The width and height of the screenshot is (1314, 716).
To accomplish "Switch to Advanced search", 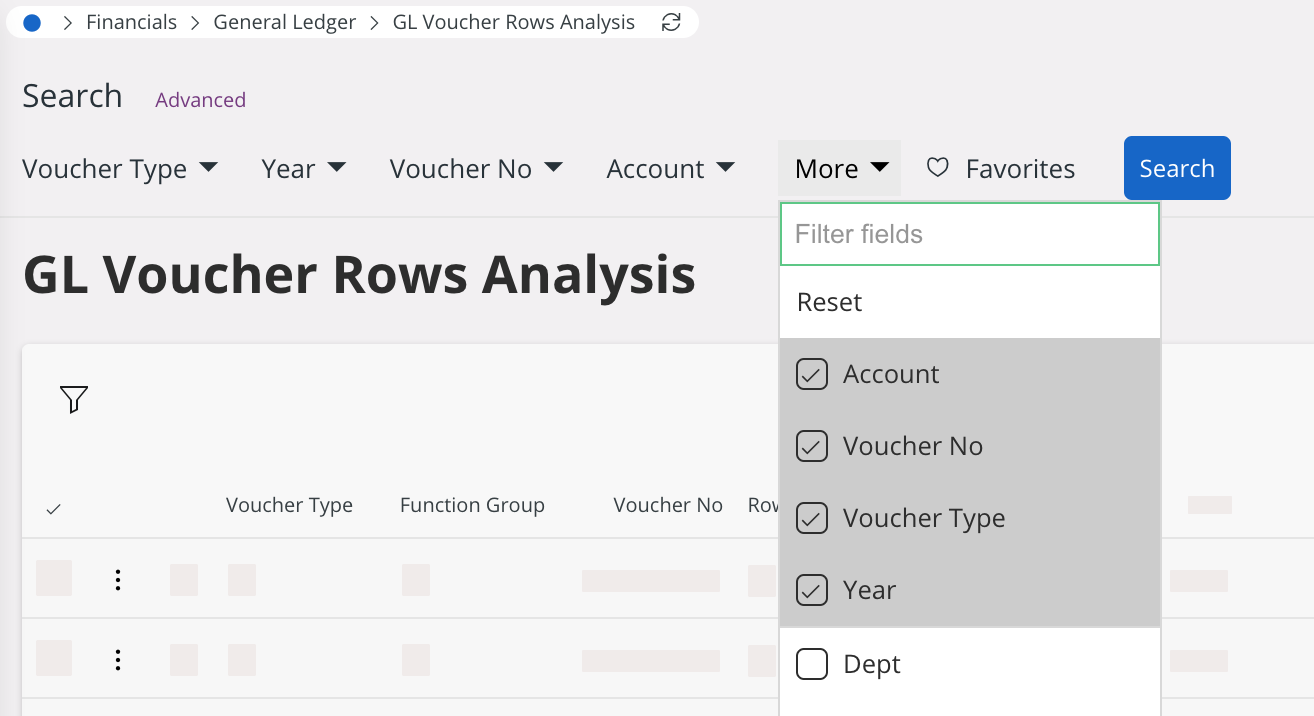I will (x=200, y=100).
